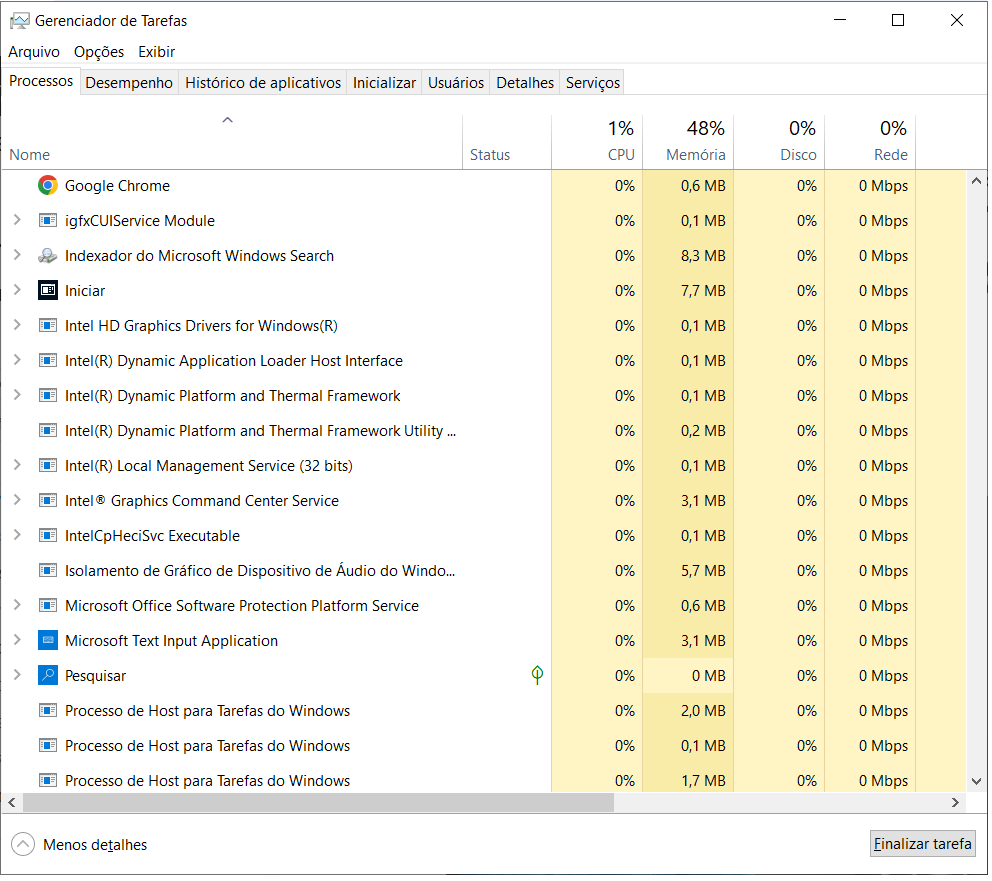Switch to Histórico de aplicativos tab
The width and height of the screenshot is (992, 881).
[263, 83]
